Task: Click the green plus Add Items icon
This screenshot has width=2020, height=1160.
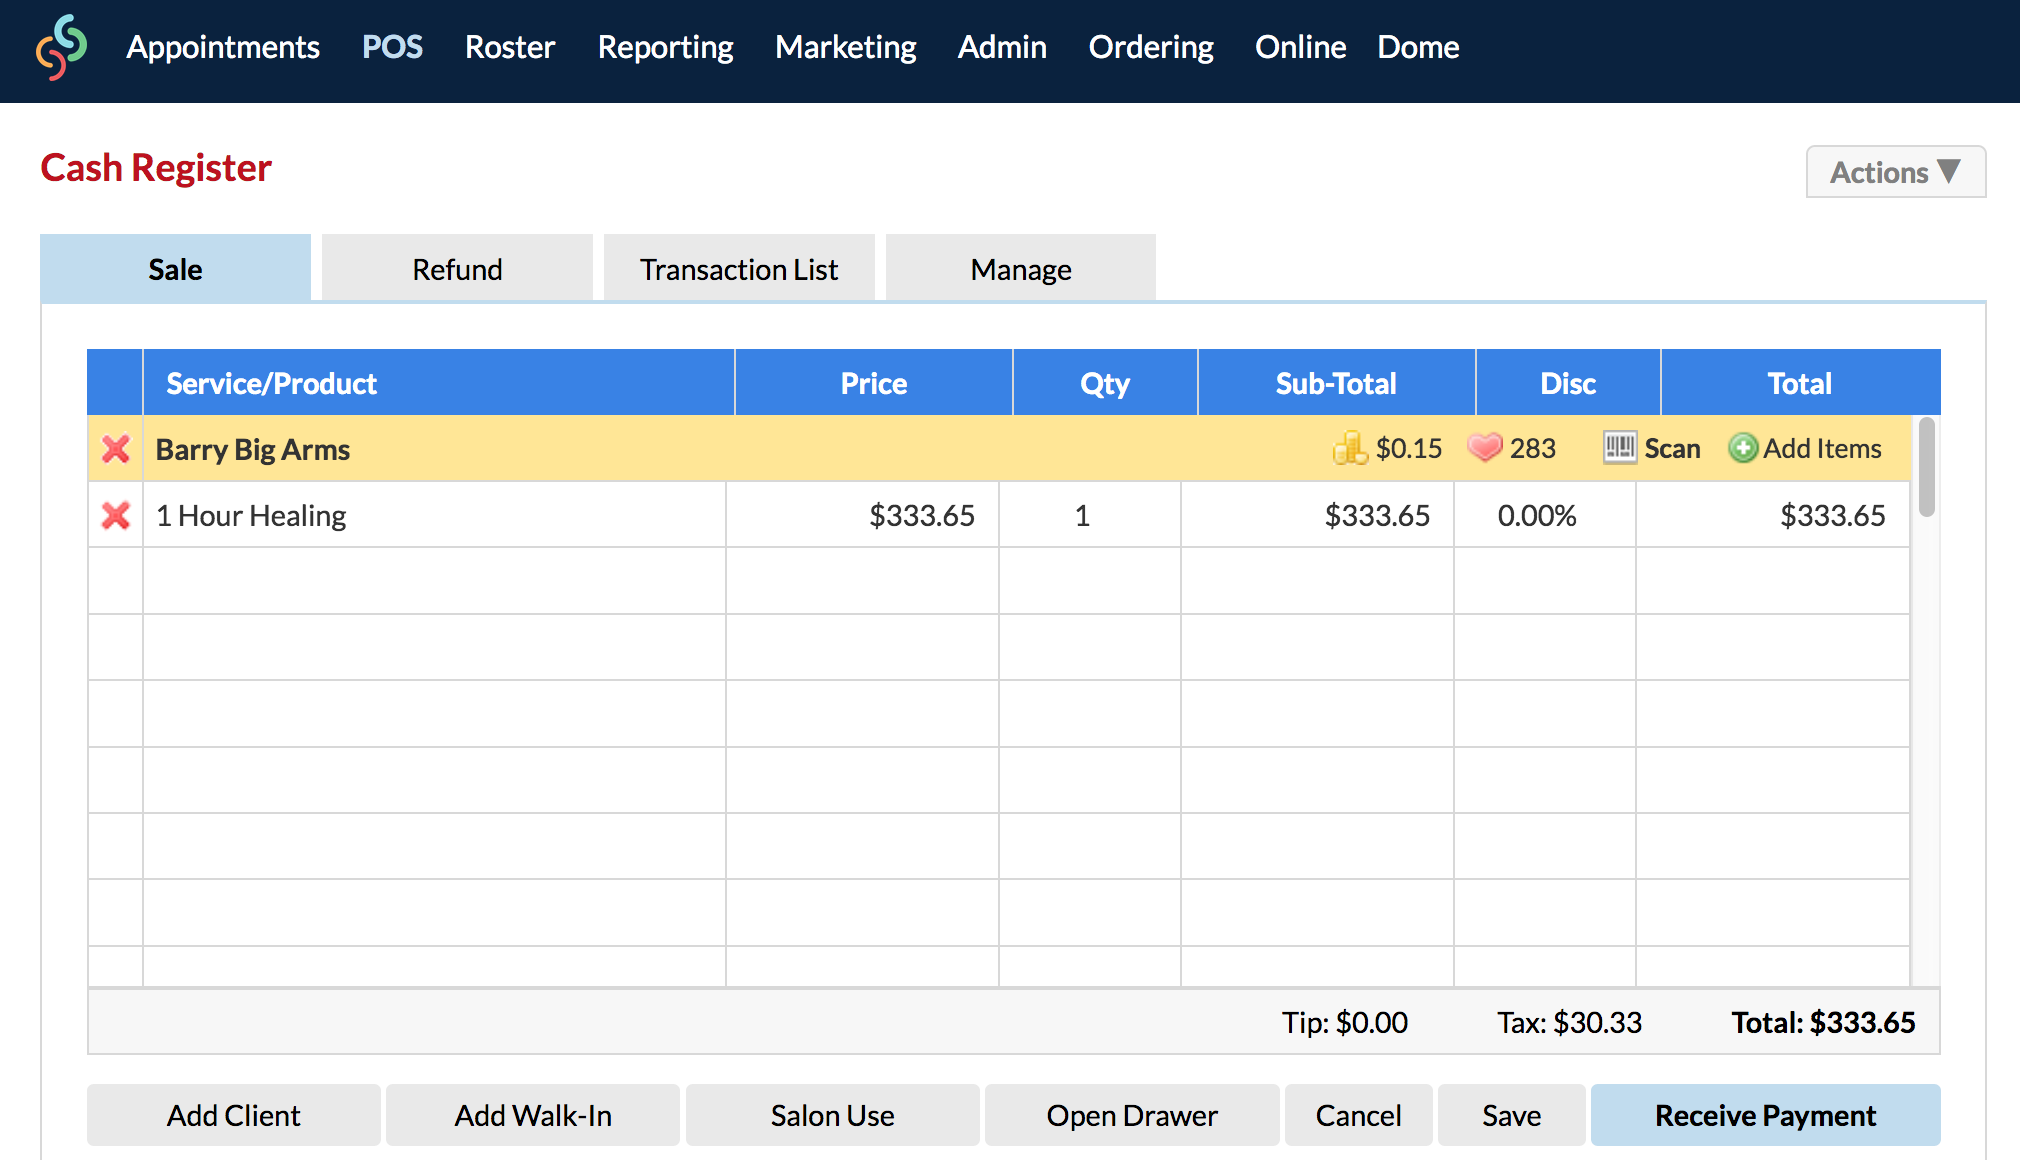Action: (1743, 448)
